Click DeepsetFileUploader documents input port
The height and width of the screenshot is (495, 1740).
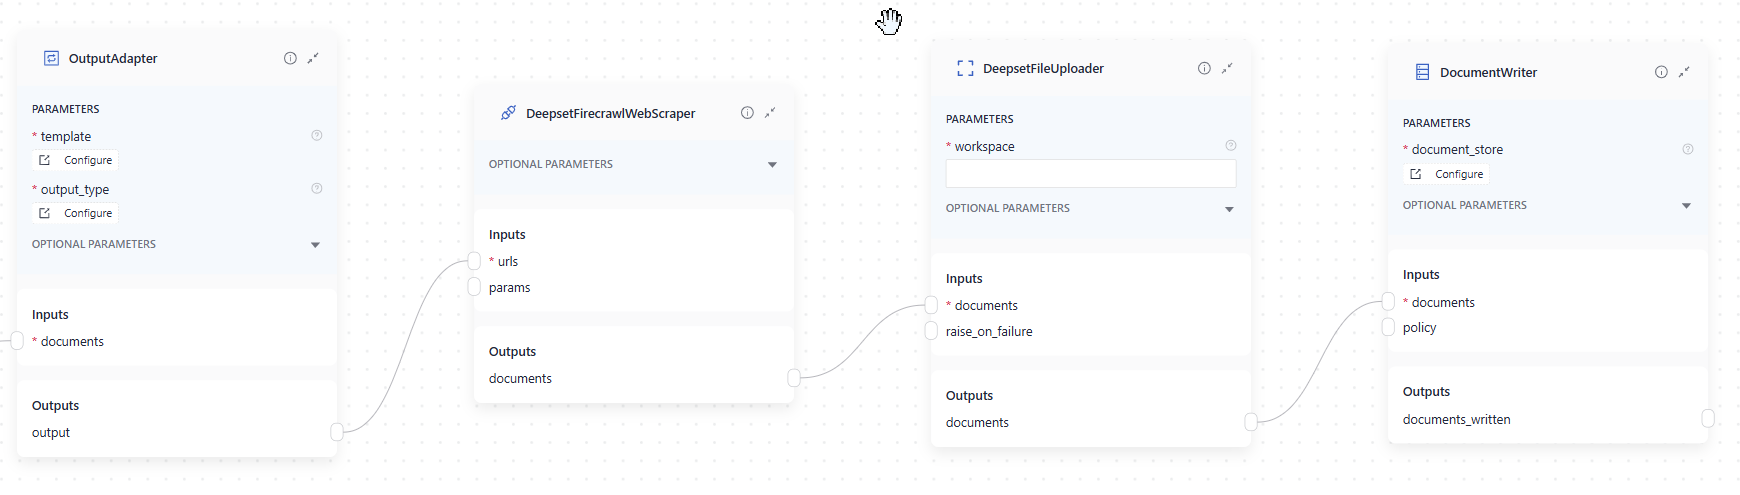pyautogui.click(x=931, y=305)
